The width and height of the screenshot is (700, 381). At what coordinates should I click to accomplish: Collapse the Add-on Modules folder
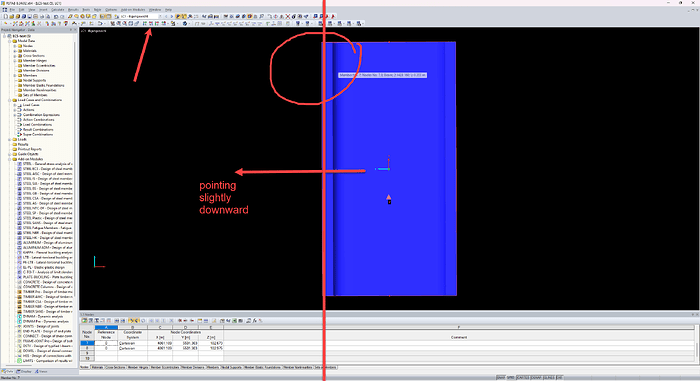[x=9, y=159]
